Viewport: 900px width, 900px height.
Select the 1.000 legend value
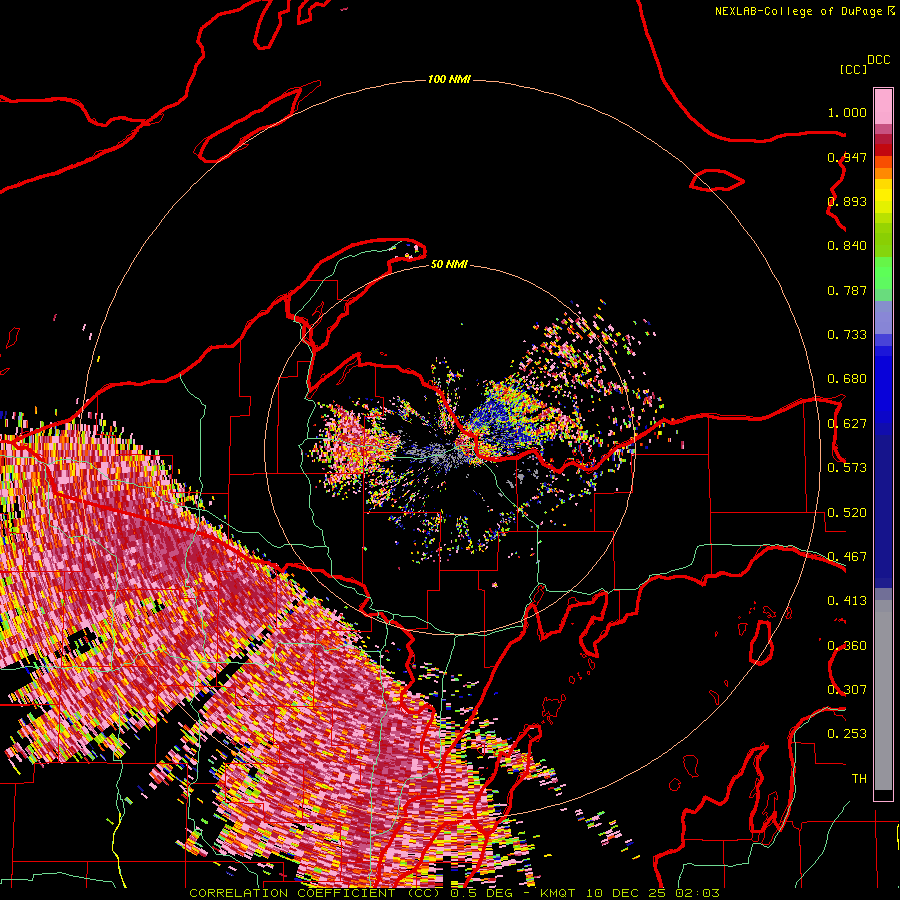847,112
